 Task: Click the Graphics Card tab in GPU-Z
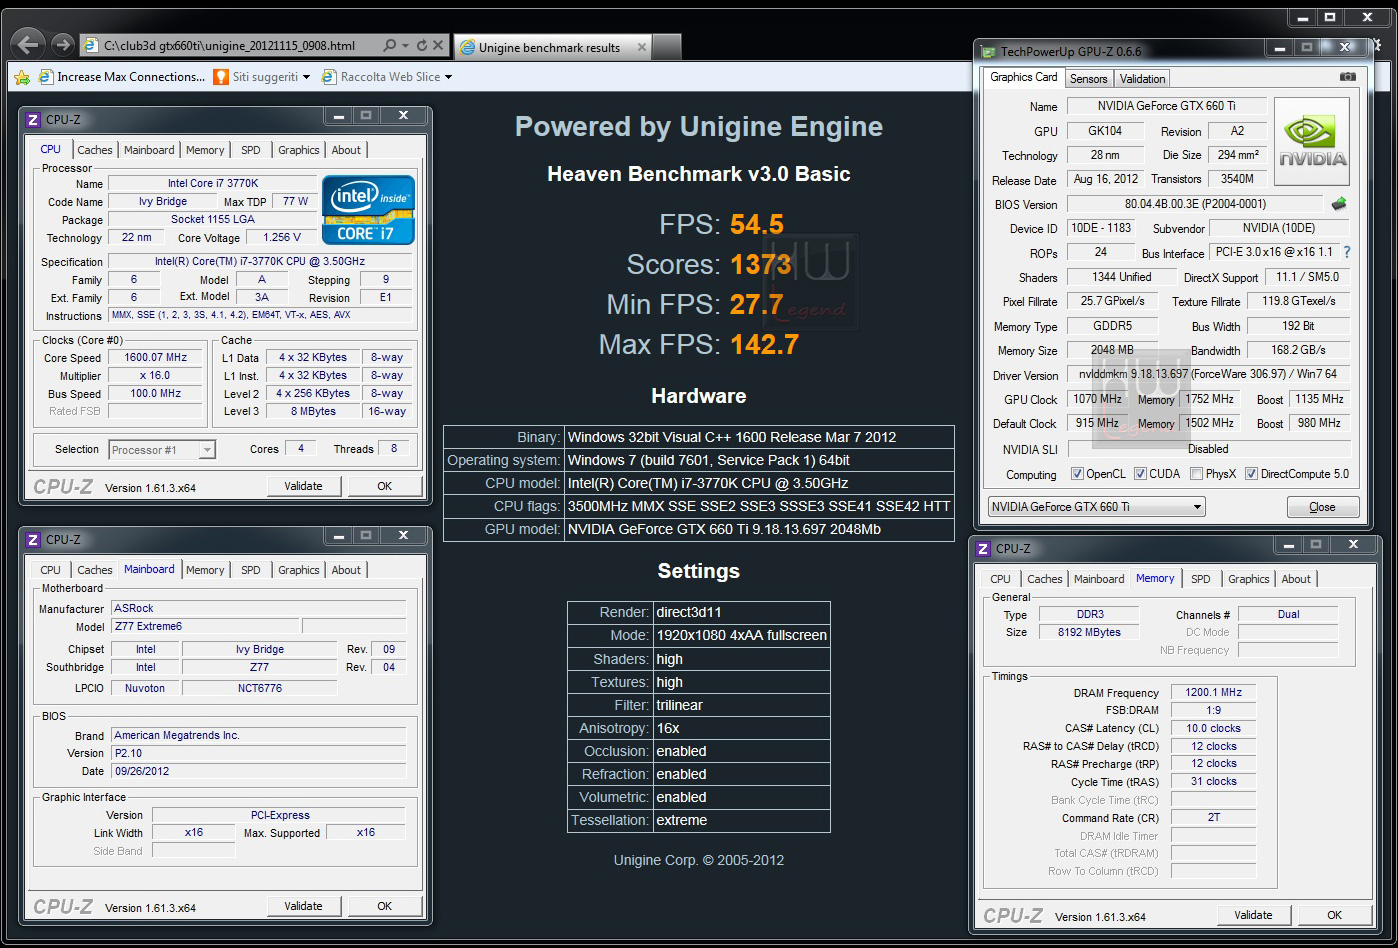point(1023,77)
